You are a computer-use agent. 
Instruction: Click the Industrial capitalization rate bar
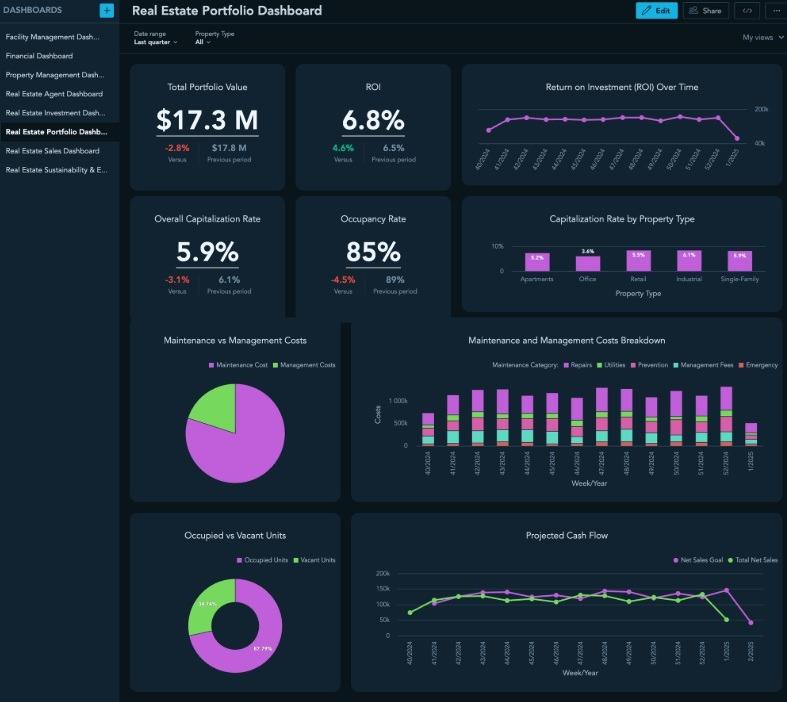pos(689,261)
